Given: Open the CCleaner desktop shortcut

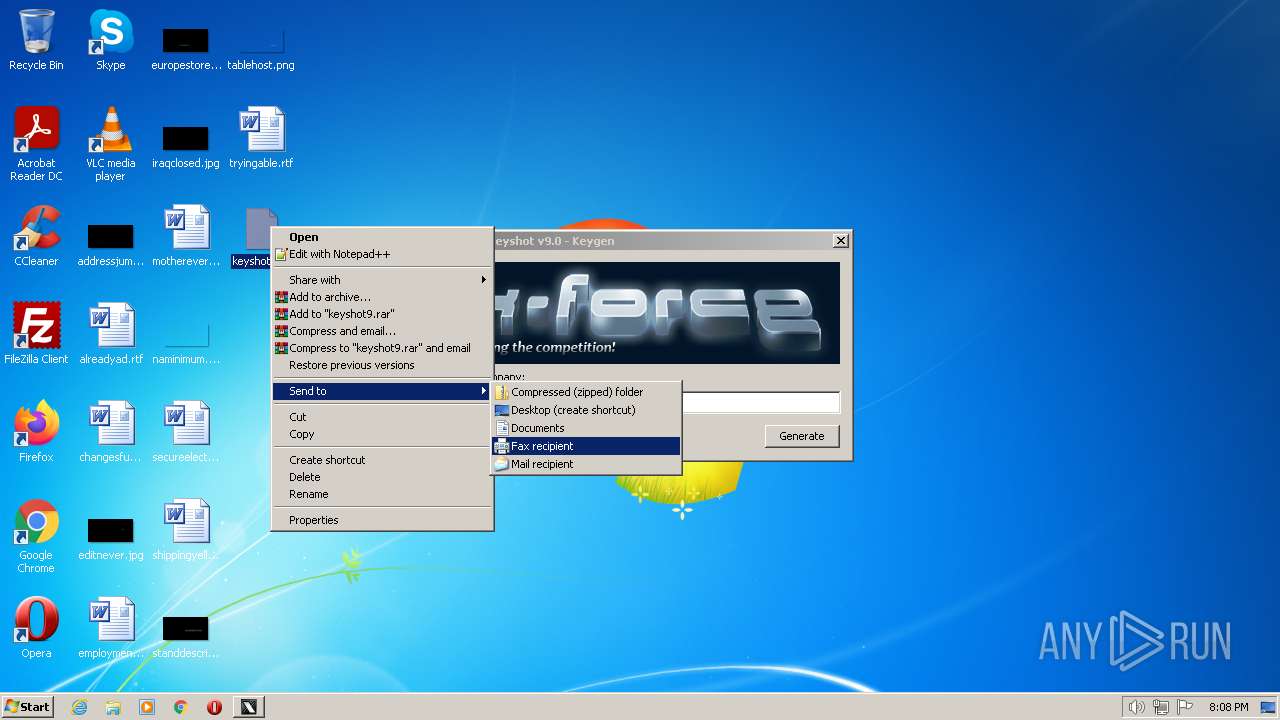Looking at the screenshot, I should 36,236.
